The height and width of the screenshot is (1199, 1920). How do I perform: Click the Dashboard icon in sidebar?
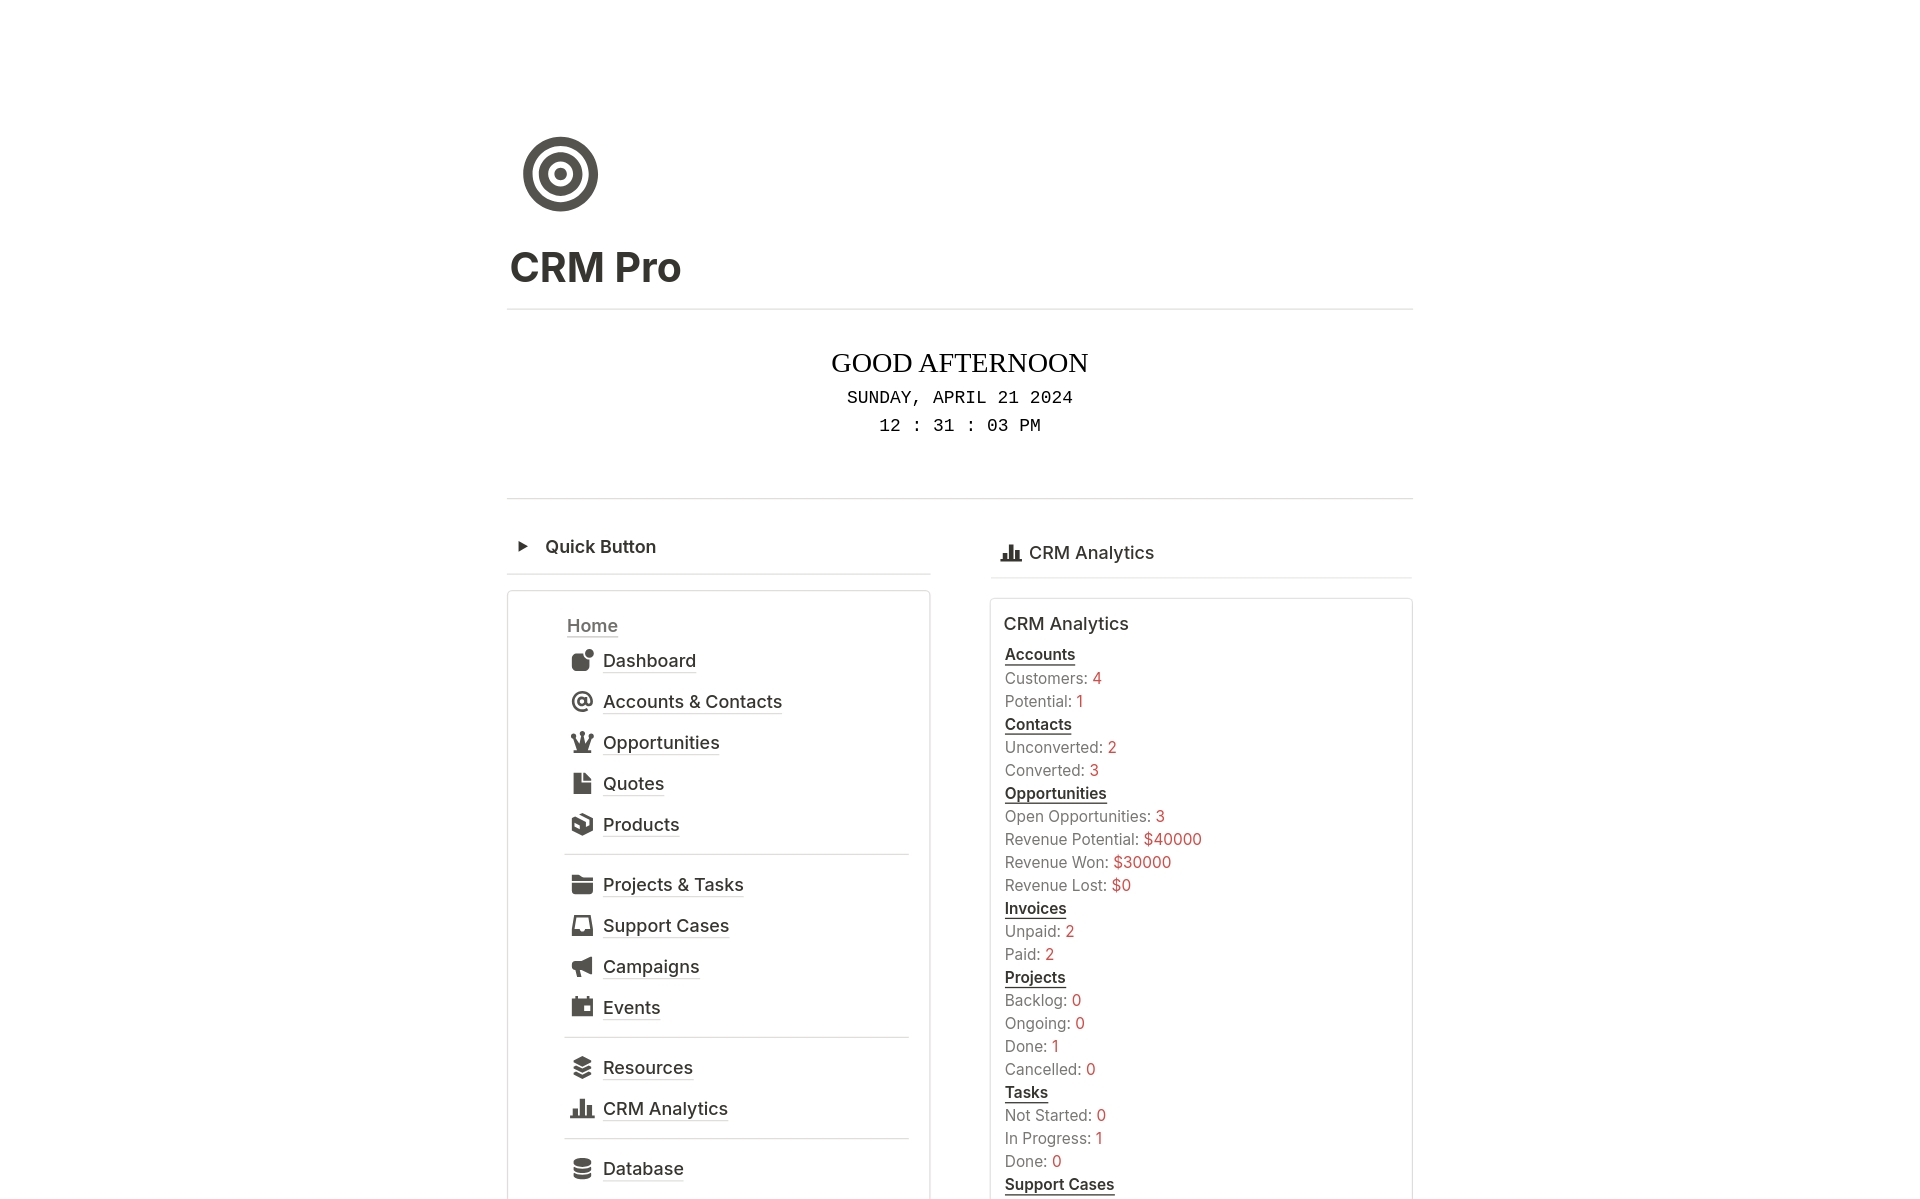point(580,659)
